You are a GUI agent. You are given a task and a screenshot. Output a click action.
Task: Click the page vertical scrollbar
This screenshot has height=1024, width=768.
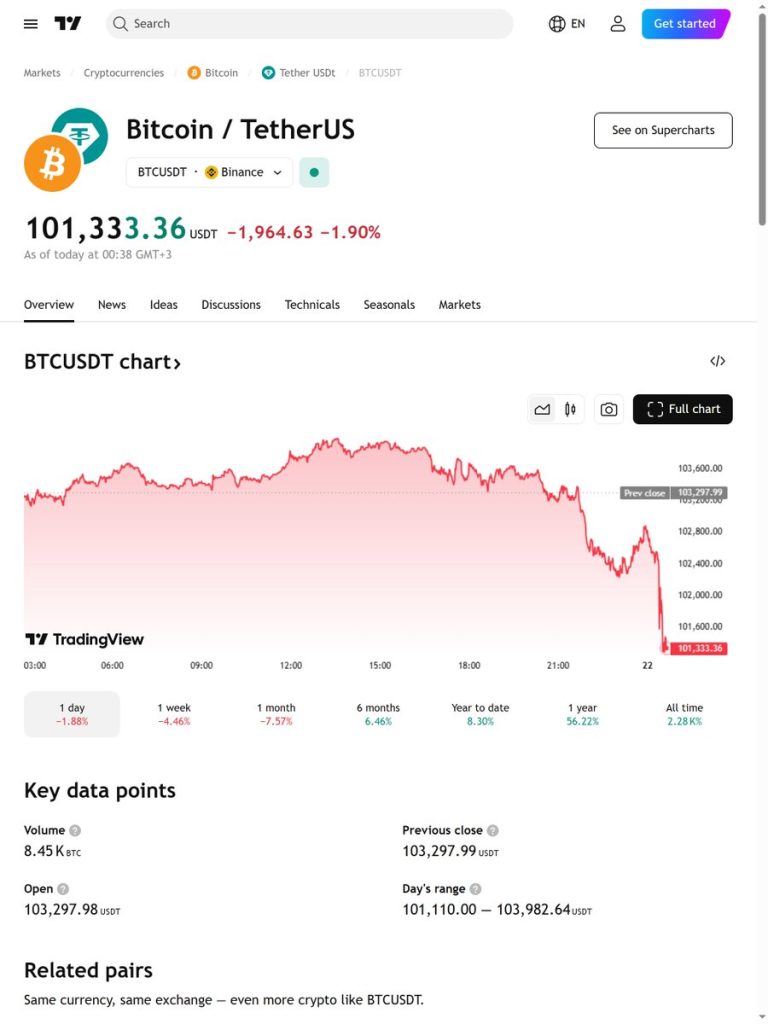(x=761, y=118)
